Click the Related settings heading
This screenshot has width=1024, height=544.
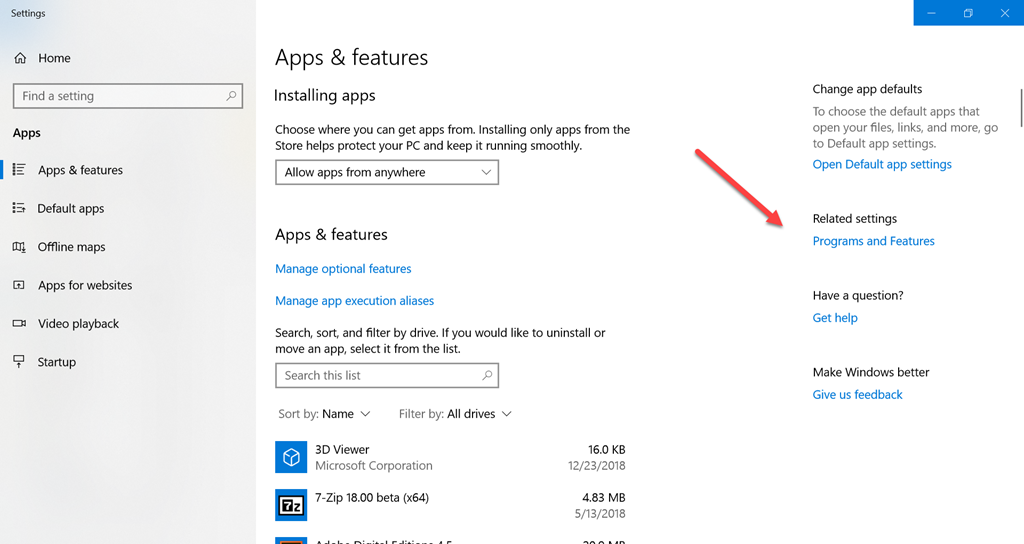coord(854,219)
